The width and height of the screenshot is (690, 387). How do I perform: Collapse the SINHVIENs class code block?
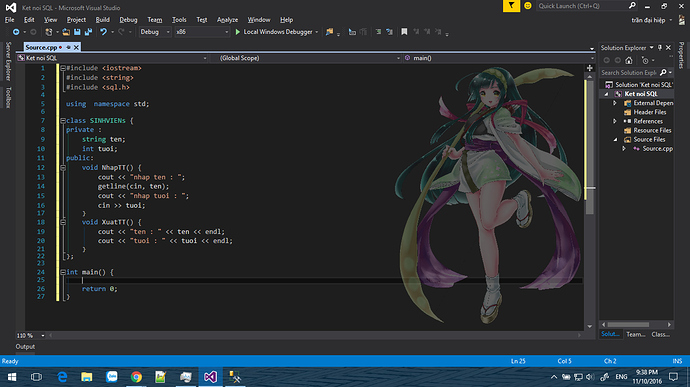[x=63, y=120]
